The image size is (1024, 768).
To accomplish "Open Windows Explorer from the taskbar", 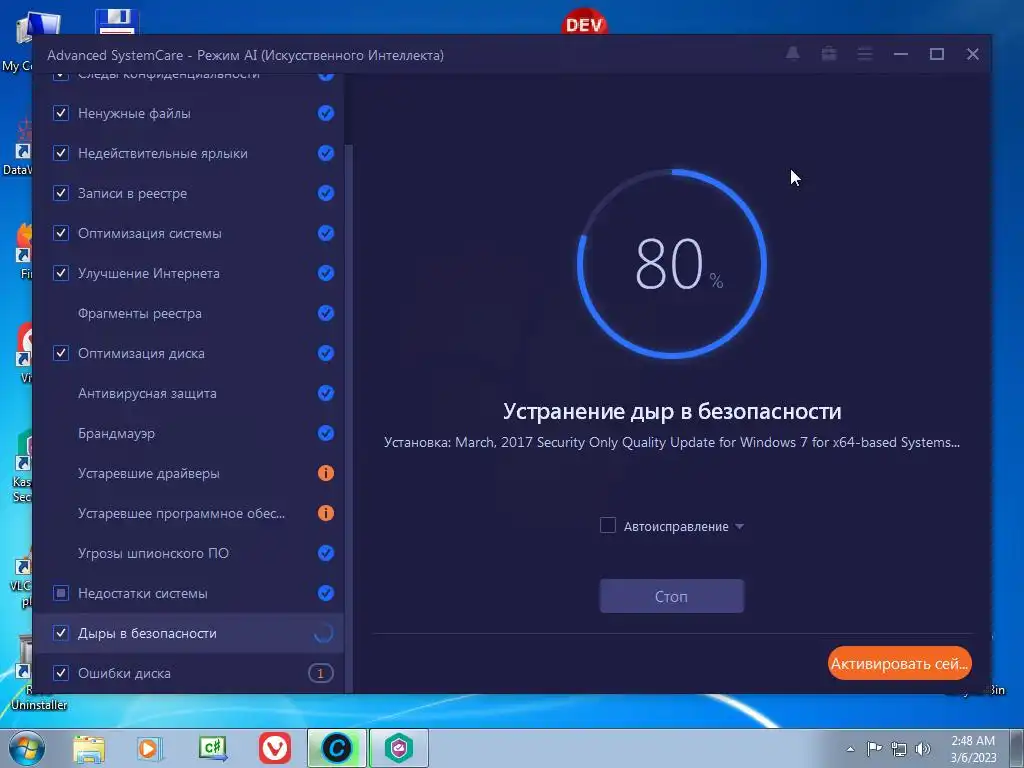I will pyautogui.click(x=89, y=748).
